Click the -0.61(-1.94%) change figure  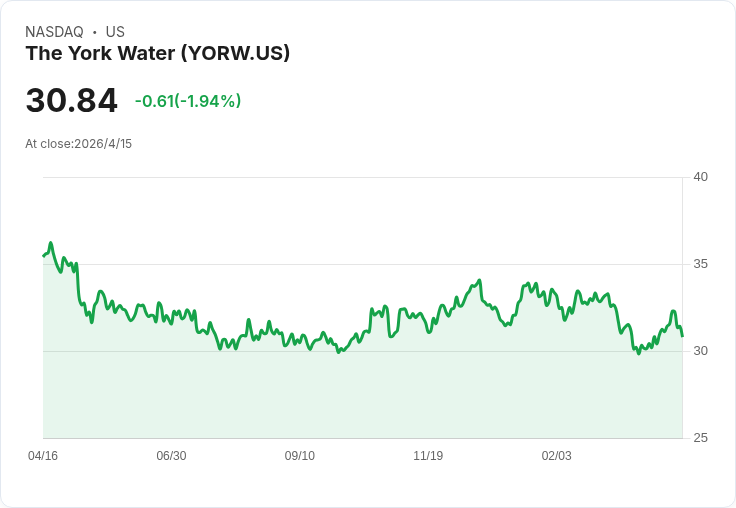coord(188,101)
